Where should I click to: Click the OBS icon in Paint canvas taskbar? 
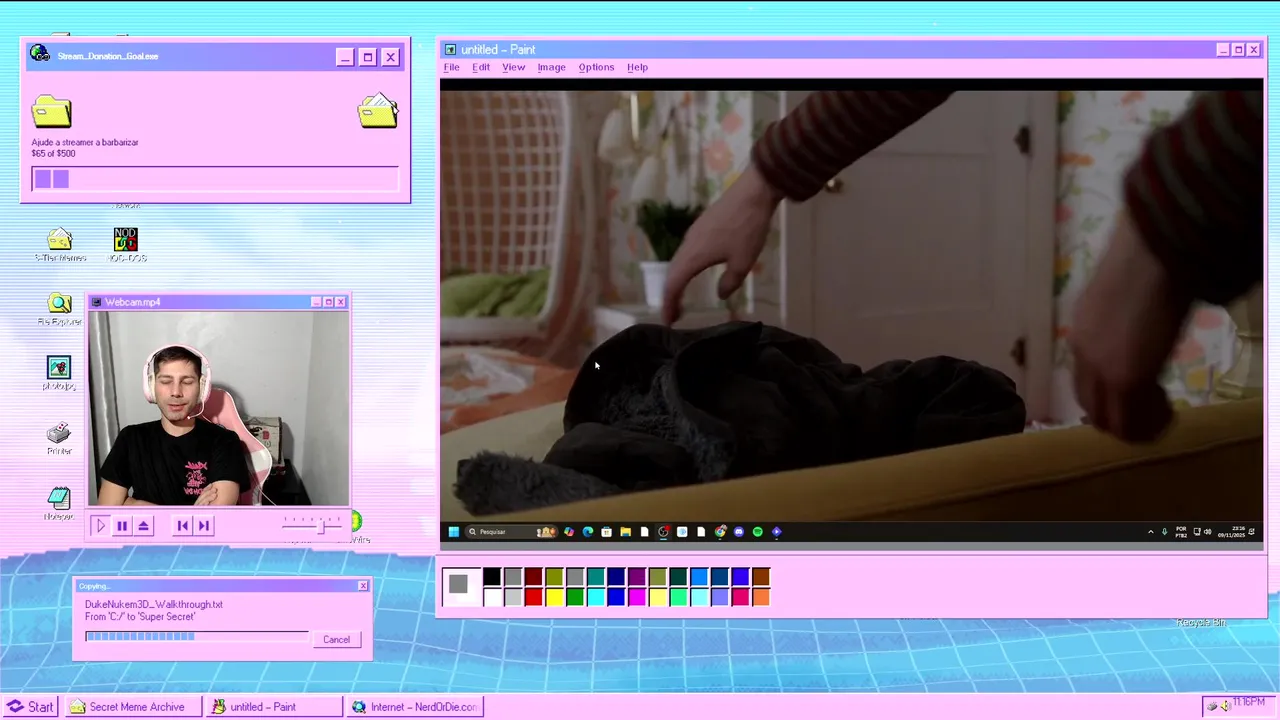pos(663,532)
